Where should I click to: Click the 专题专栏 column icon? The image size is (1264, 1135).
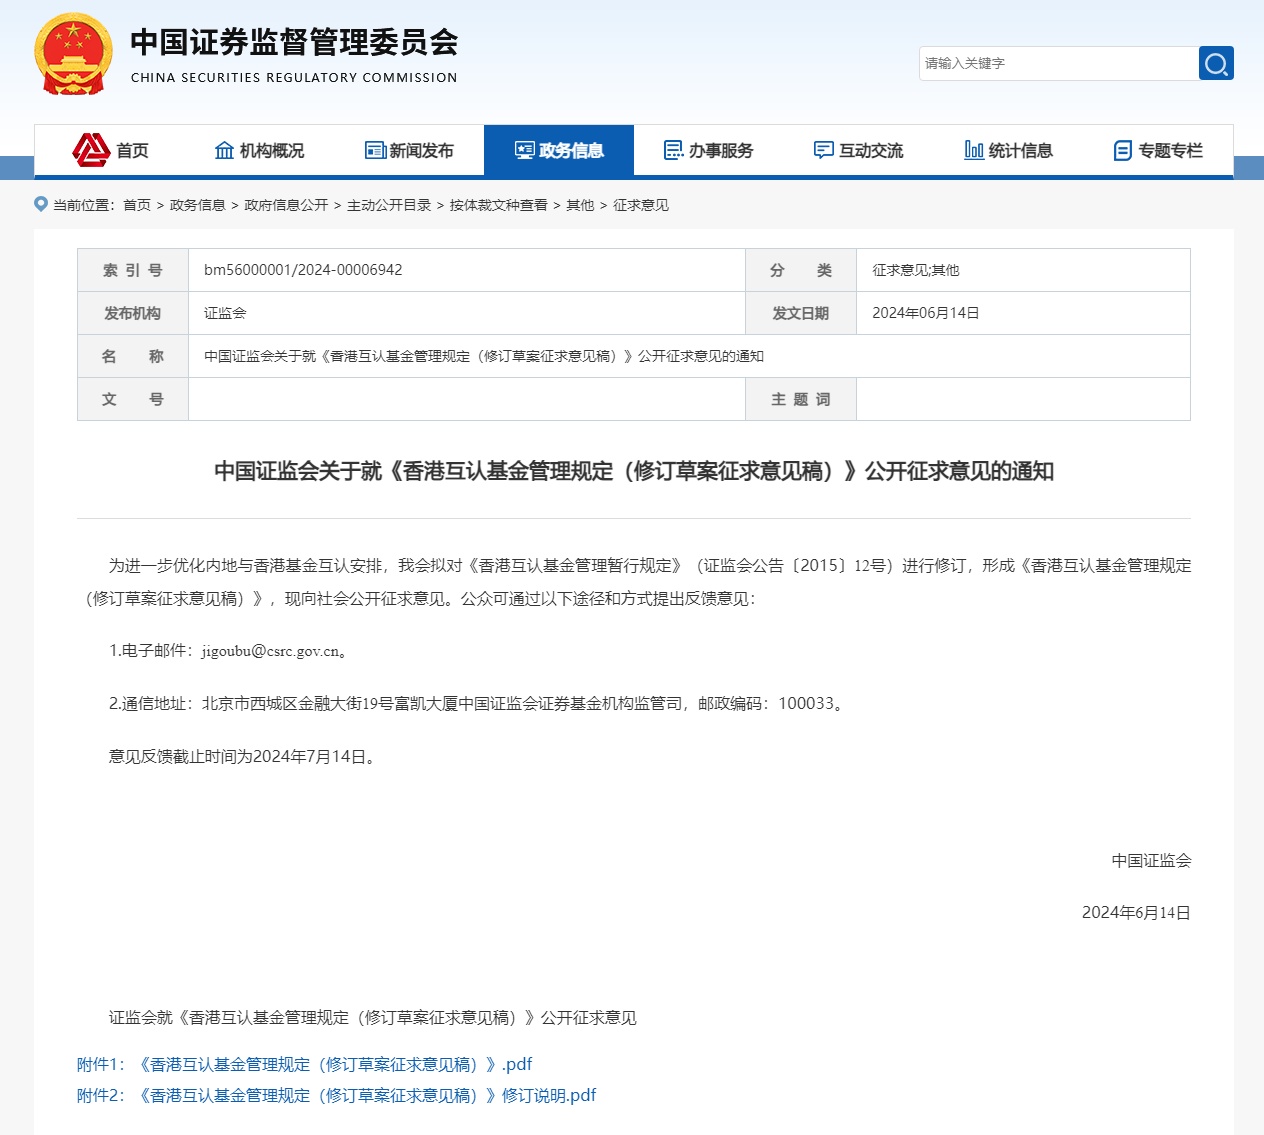point(1121,150)
